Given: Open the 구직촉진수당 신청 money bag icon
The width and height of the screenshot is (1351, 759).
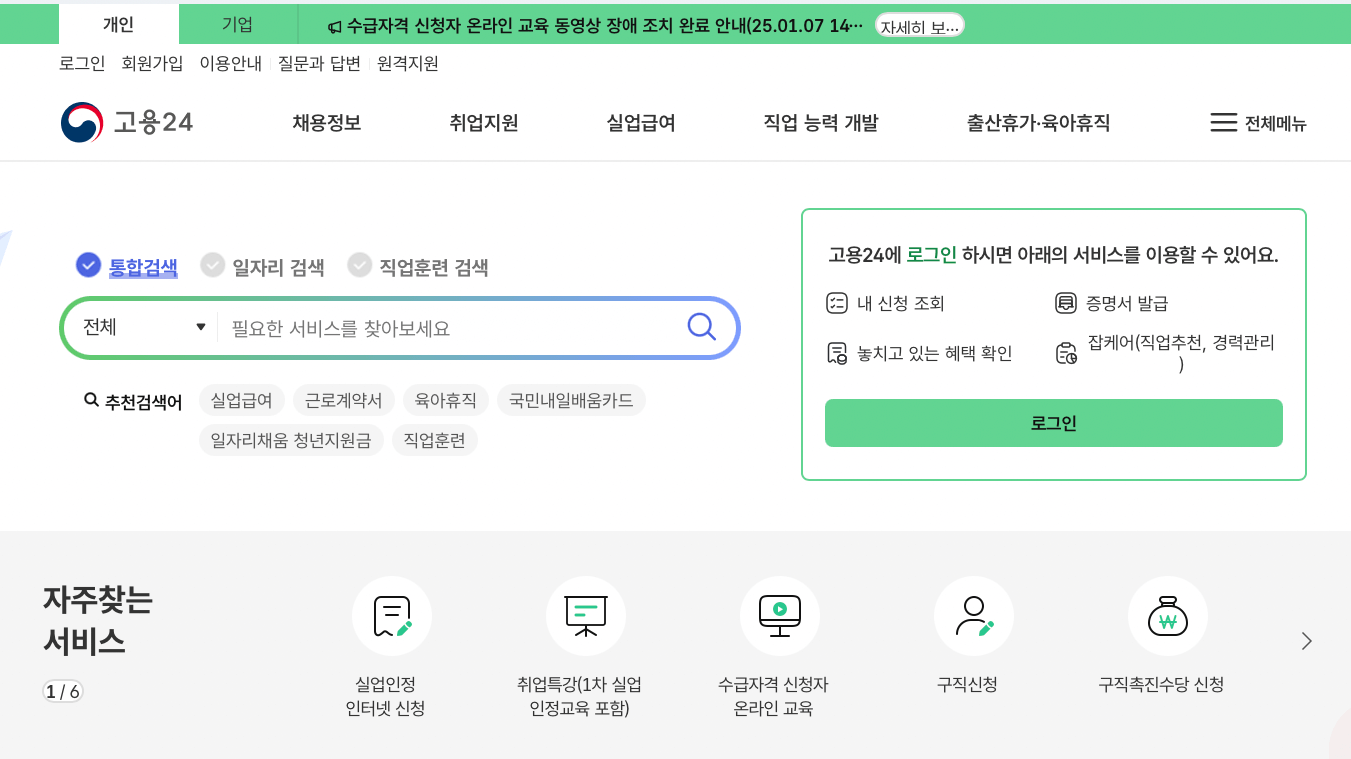Looking at the screenshot, I should click(x=1167, y=616).
